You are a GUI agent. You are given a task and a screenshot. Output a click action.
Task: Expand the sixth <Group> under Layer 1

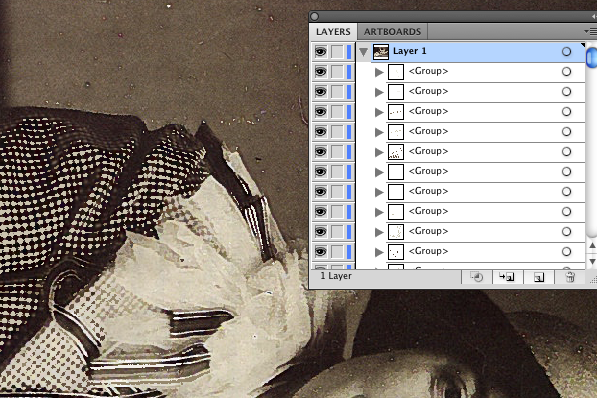pos(379,172)
